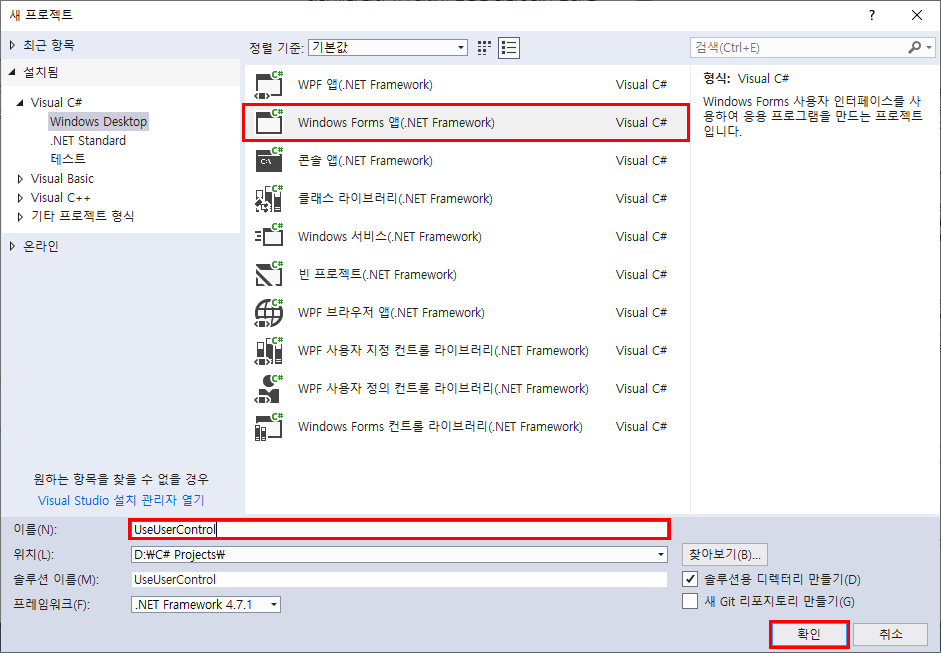Click the 찾아보기(B)... button
Screen dimensions: 941x653
[x=724, y=555]
